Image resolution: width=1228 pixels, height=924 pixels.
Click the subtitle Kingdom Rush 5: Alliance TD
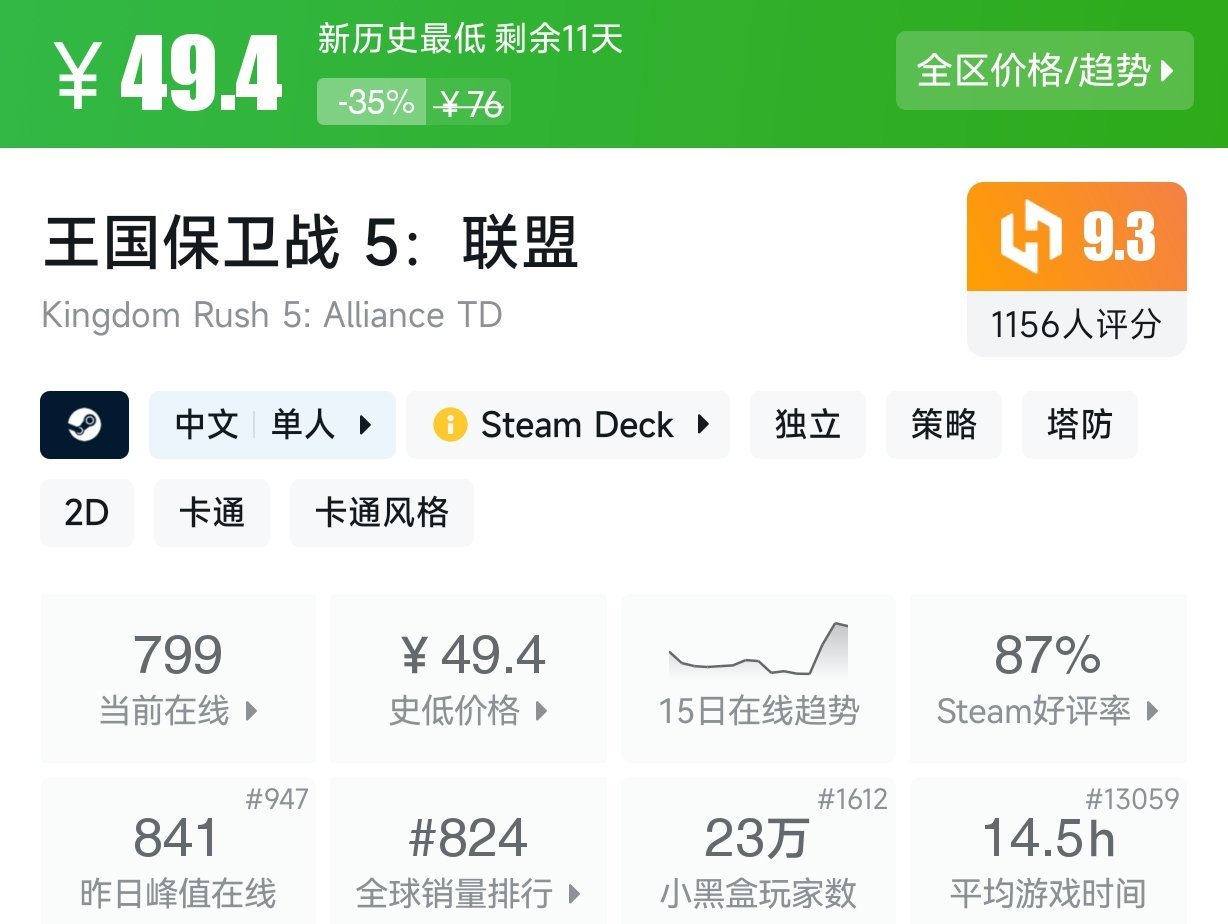pyautogui.click(x=272, y=315)
